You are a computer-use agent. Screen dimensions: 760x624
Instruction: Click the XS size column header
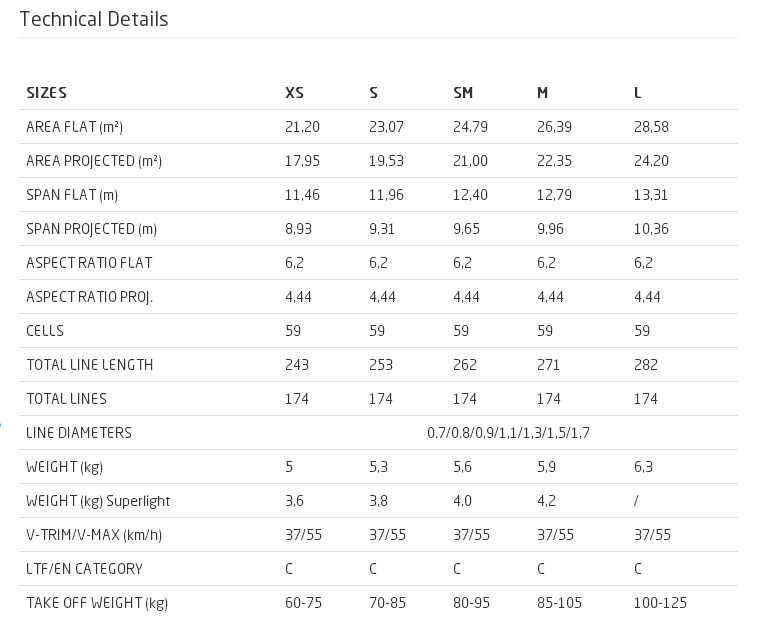point(294,93)
